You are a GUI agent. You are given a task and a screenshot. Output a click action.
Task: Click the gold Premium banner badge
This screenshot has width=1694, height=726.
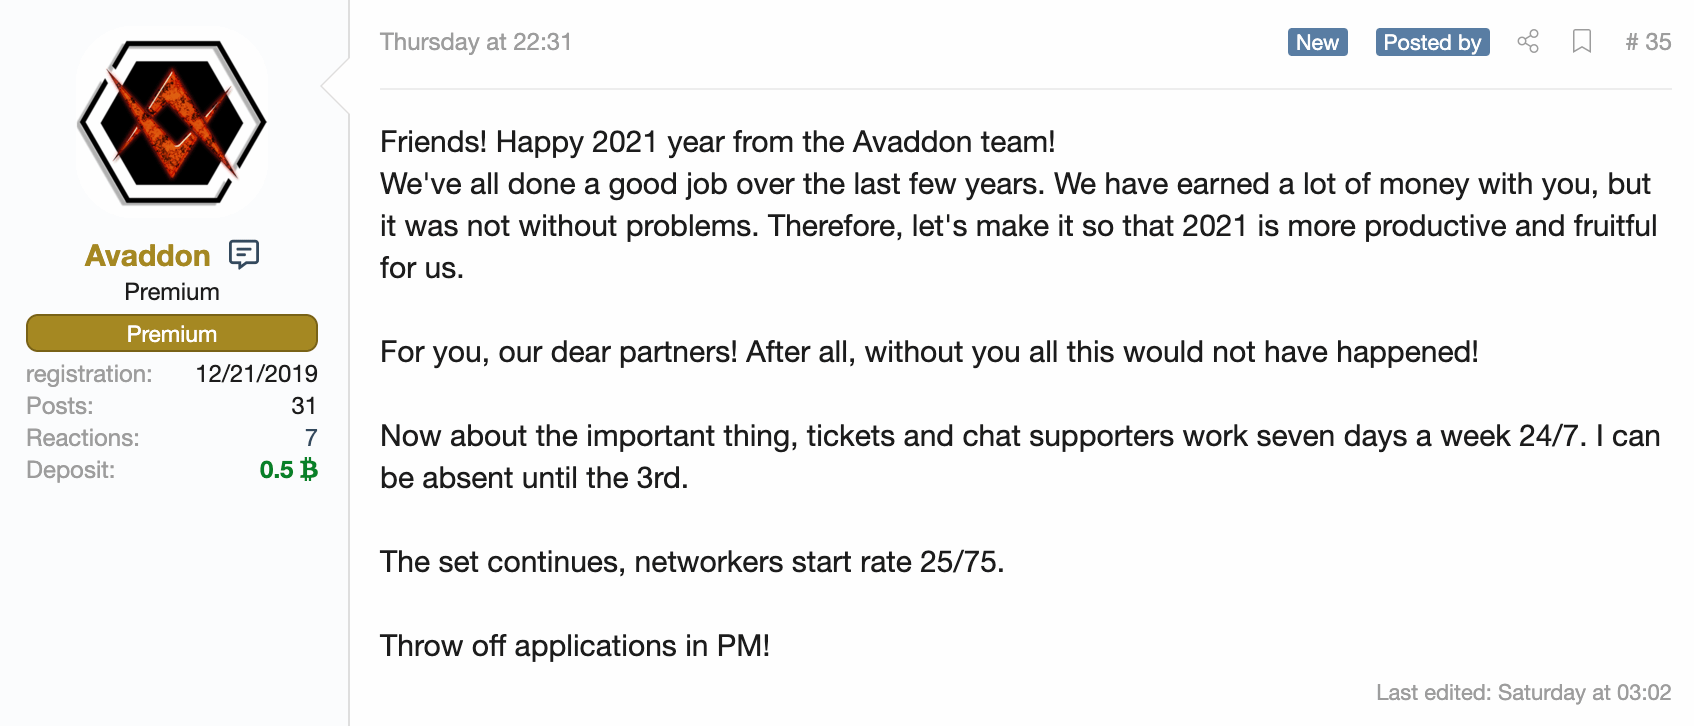(x=172, y=333)
